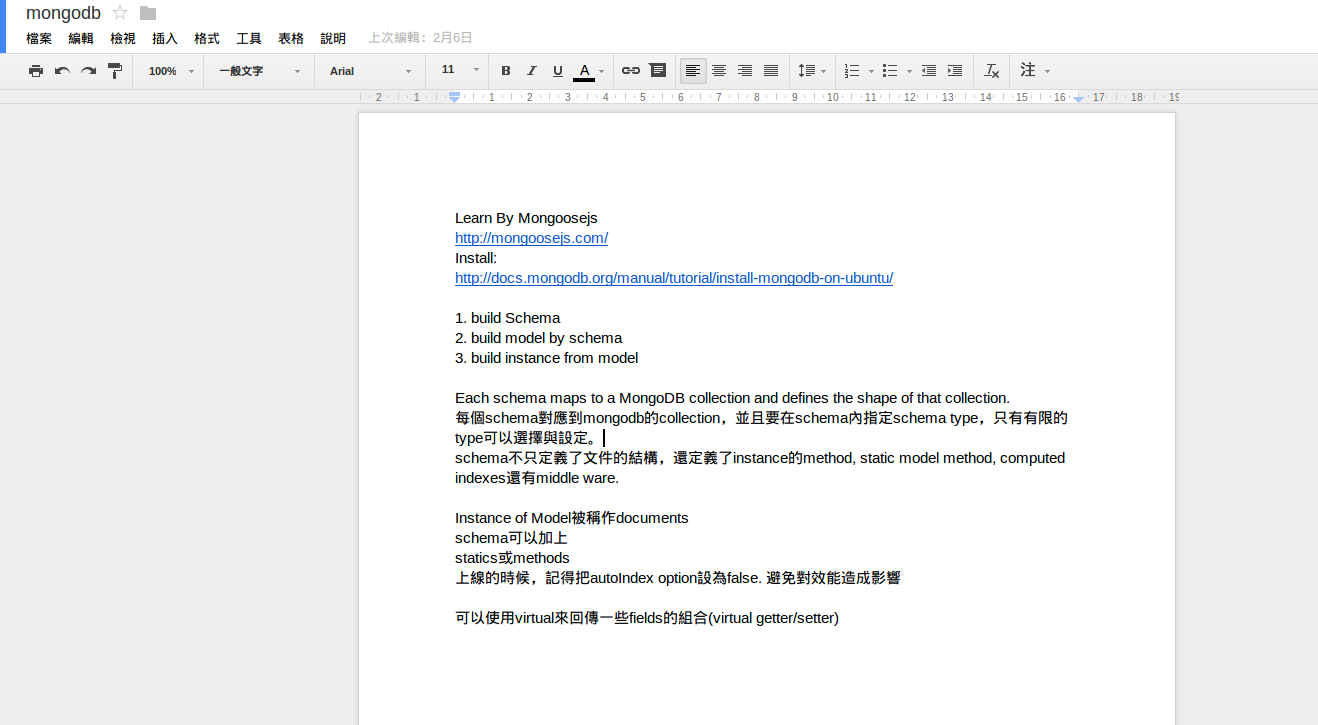The width and height of the screenshot is (1318, 725).
Task: Enable center alignment
Action: pos(718,71)
